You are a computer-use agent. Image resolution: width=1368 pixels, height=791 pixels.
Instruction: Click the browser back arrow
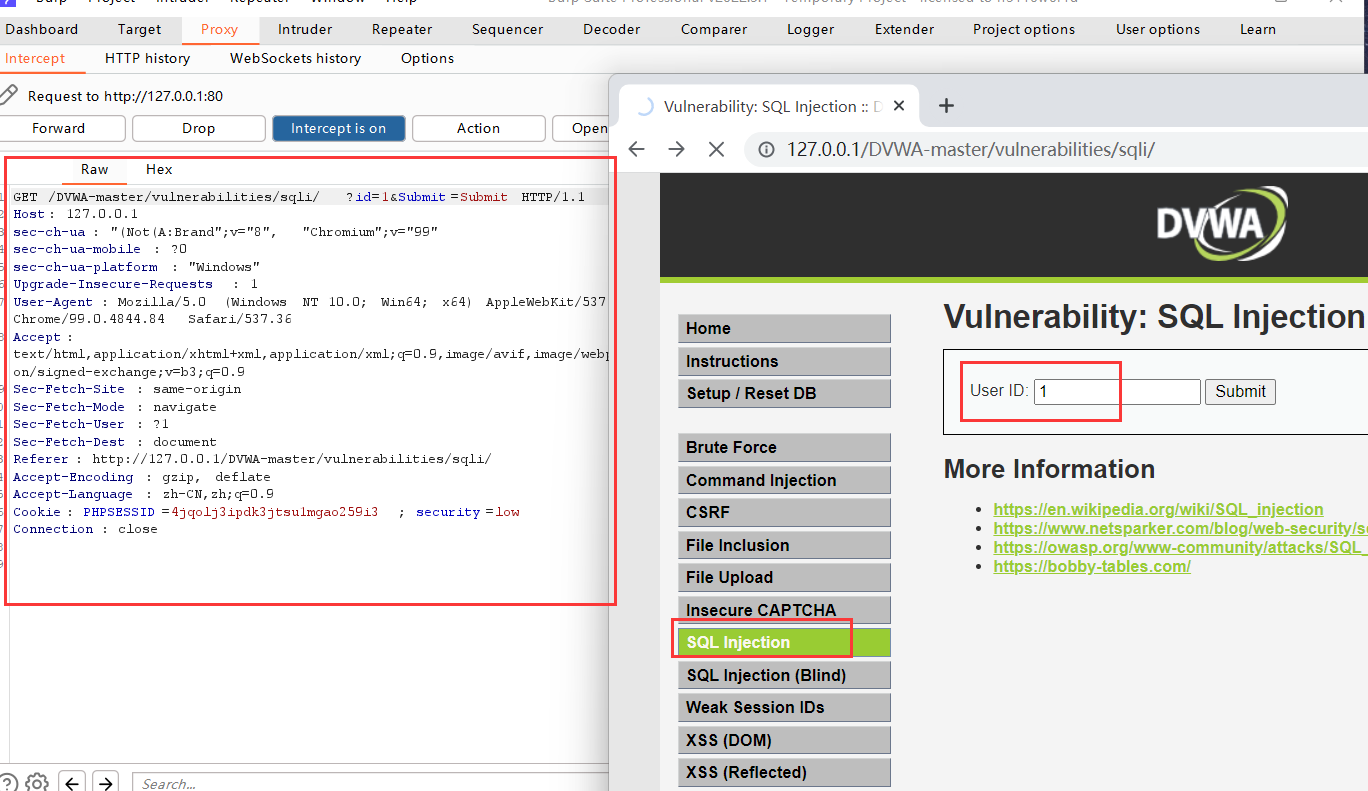tap(637, 149)
